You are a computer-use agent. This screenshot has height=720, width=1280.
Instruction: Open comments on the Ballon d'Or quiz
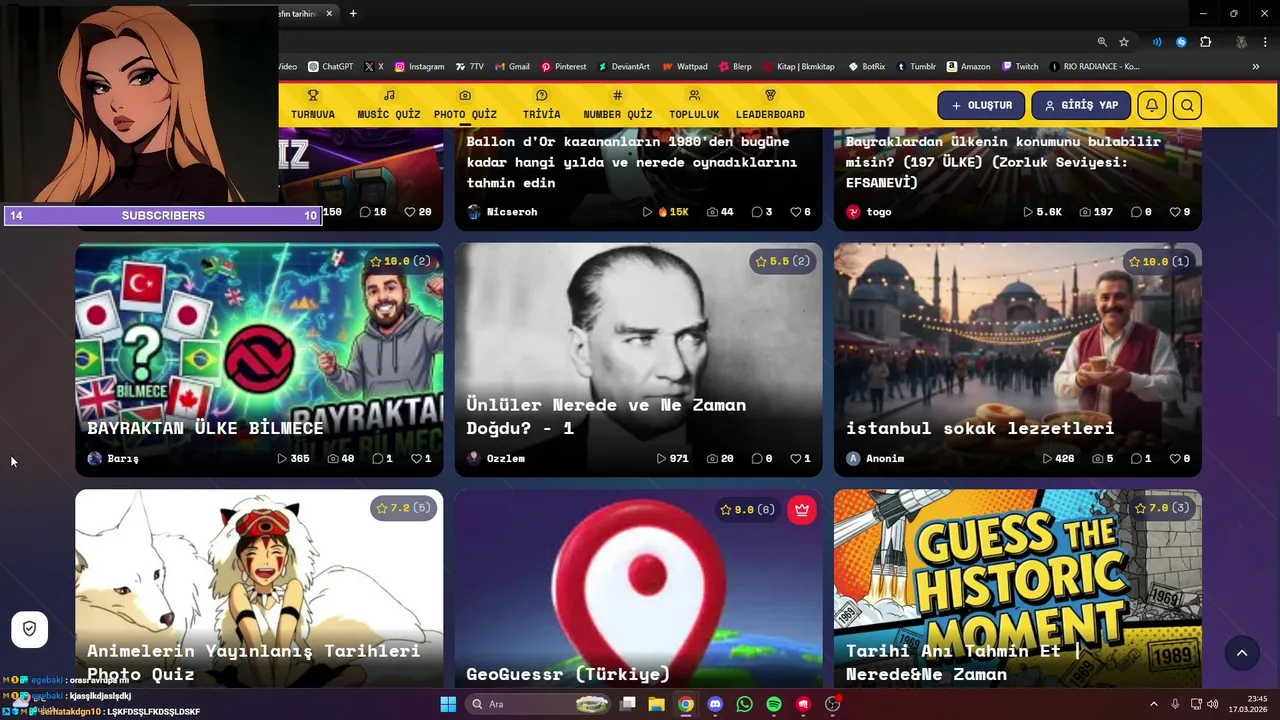[x=762, y=212]
